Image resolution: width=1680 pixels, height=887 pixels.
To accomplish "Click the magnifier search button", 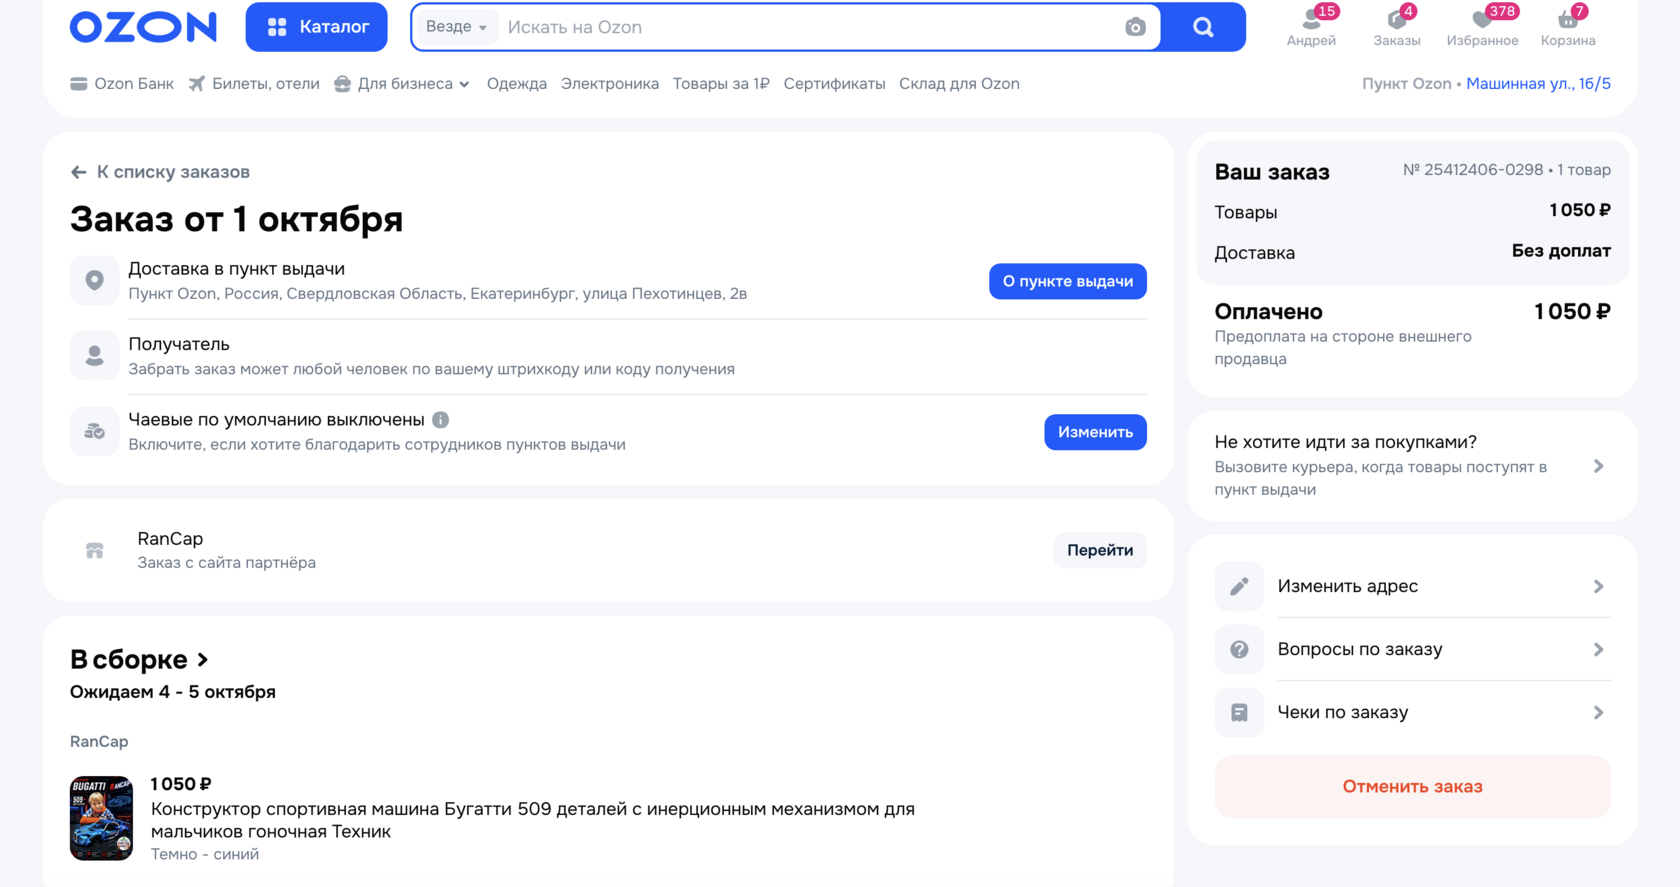I will (x=1203, y=27).
